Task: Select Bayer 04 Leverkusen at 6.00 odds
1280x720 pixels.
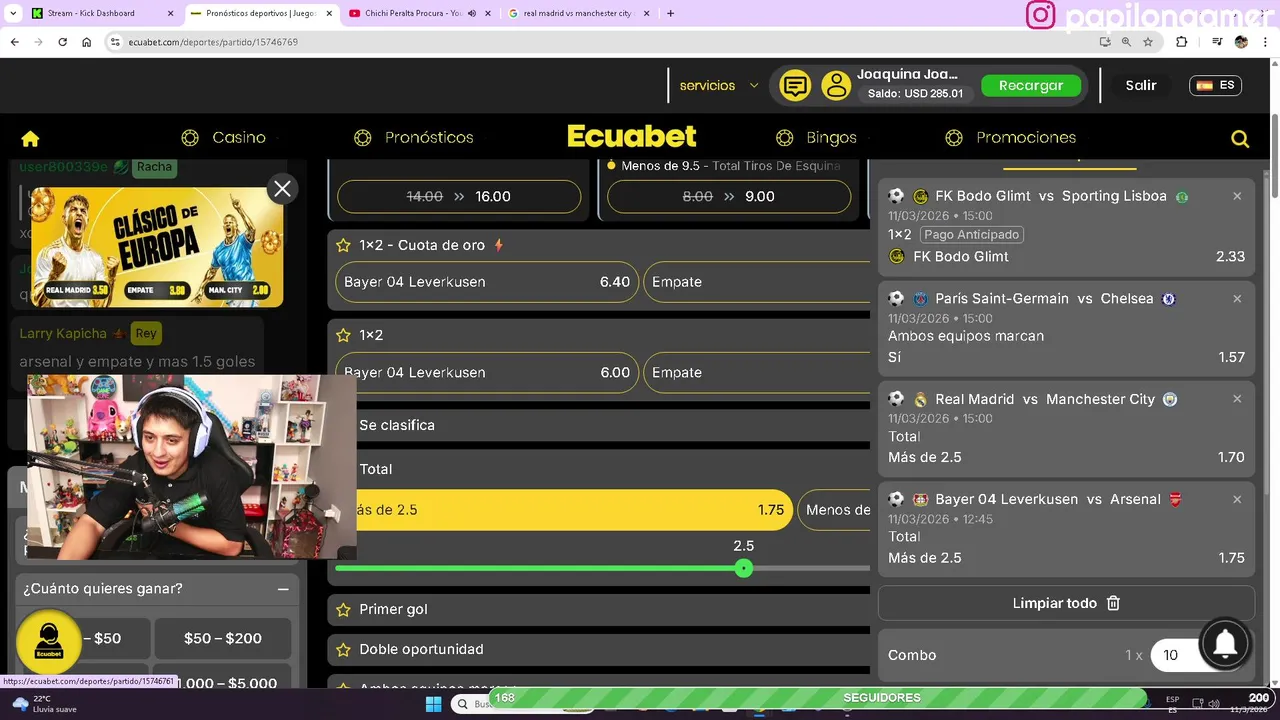Action: tap(487, 372)
